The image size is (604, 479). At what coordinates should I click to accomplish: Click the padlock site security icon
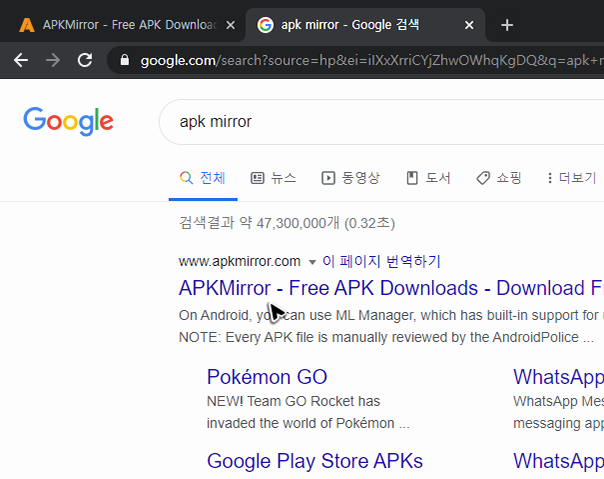click(x=124, y=60)
